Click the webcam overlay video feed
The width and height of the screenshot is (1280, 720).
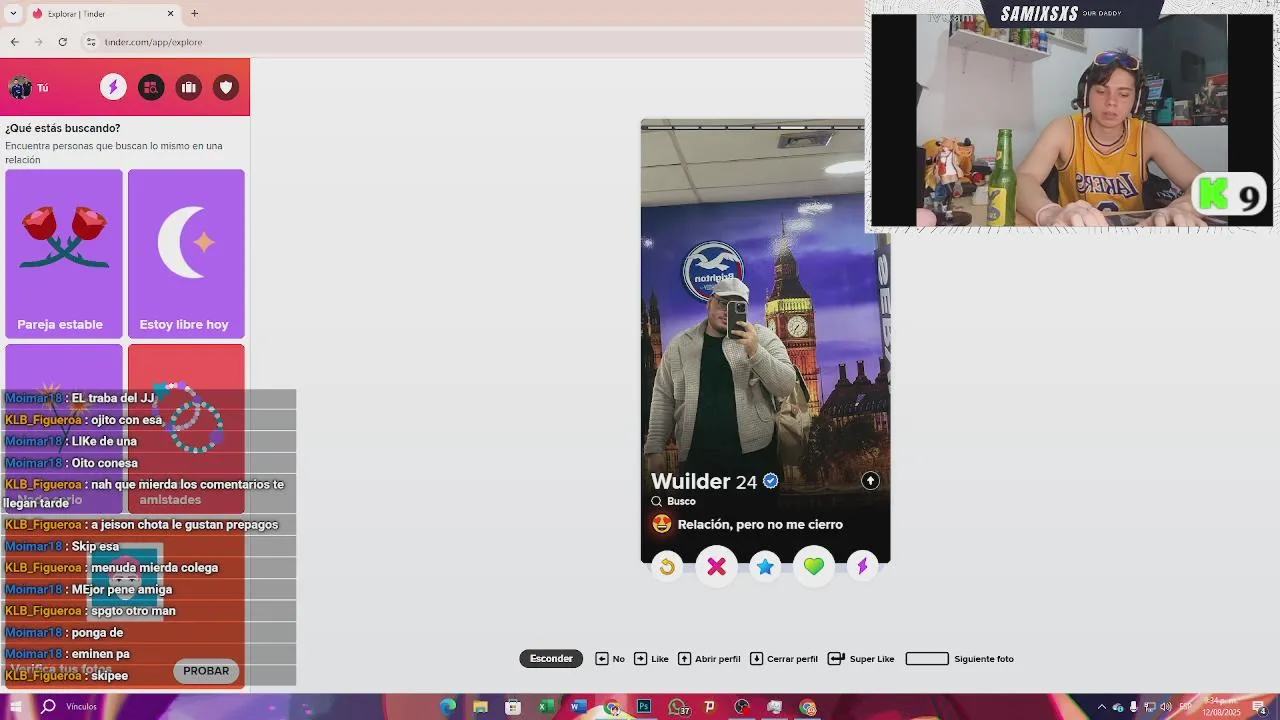[x=1072, y=121]
